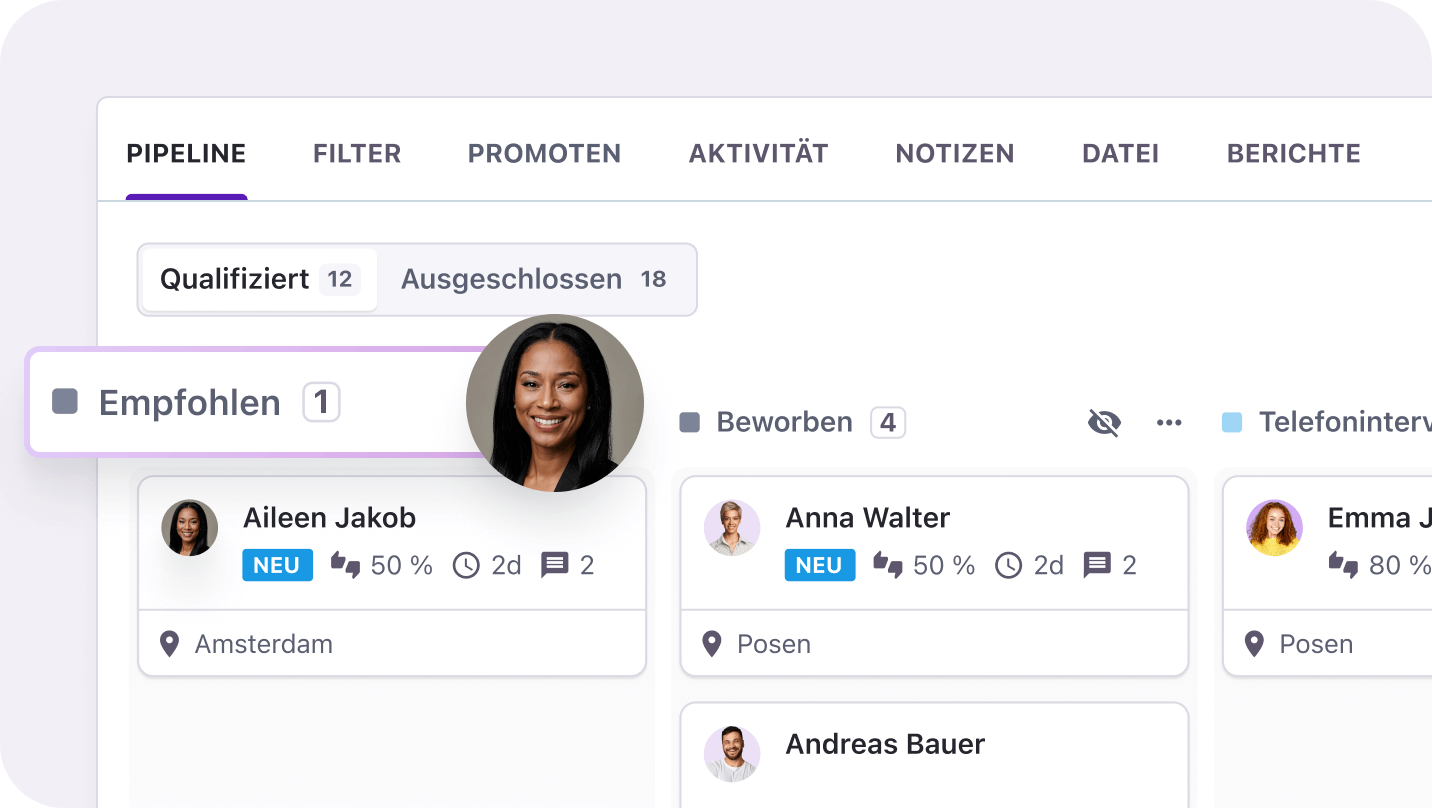
Task: Click clock icon on Aileen Jakob card
Action: pyautogui.click(x=466, y=566)
